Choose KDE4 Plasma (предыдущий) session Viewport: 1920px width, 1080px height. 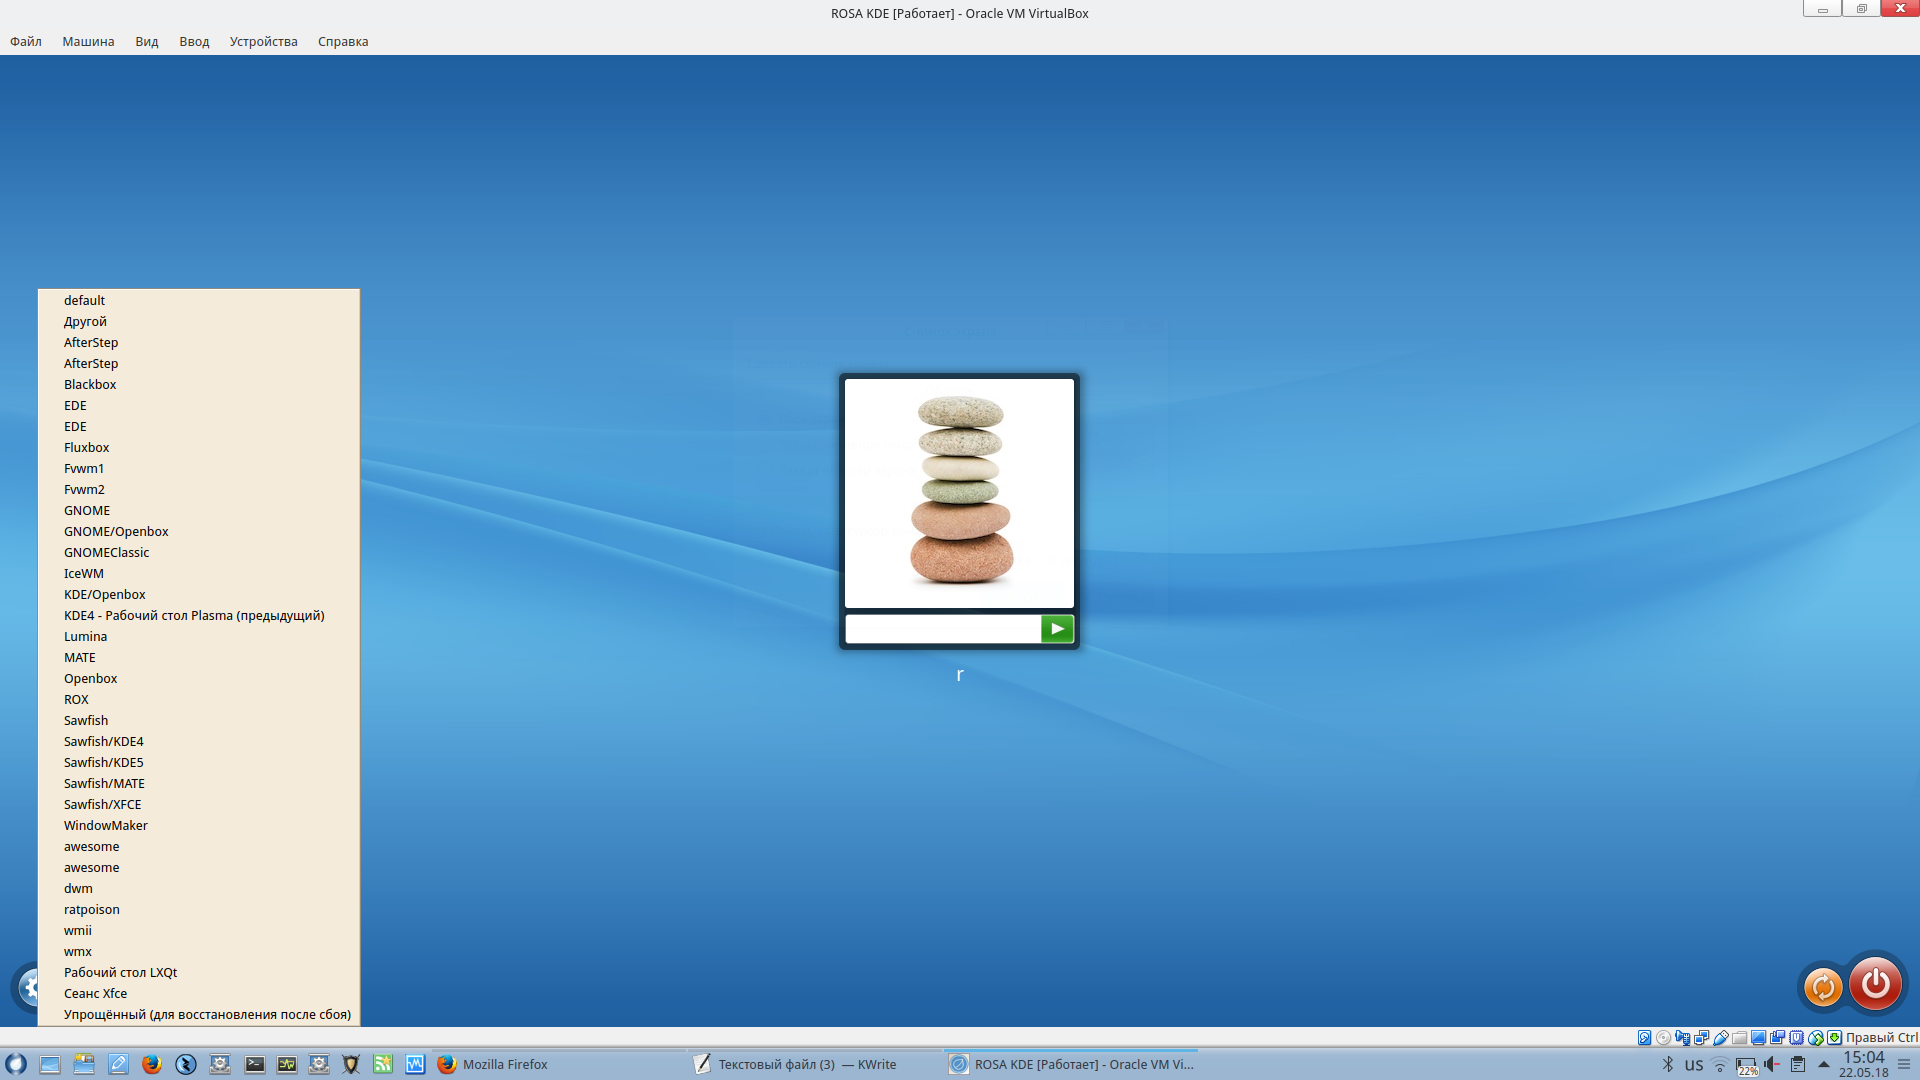pyautogui.click(x=194, y=615)
